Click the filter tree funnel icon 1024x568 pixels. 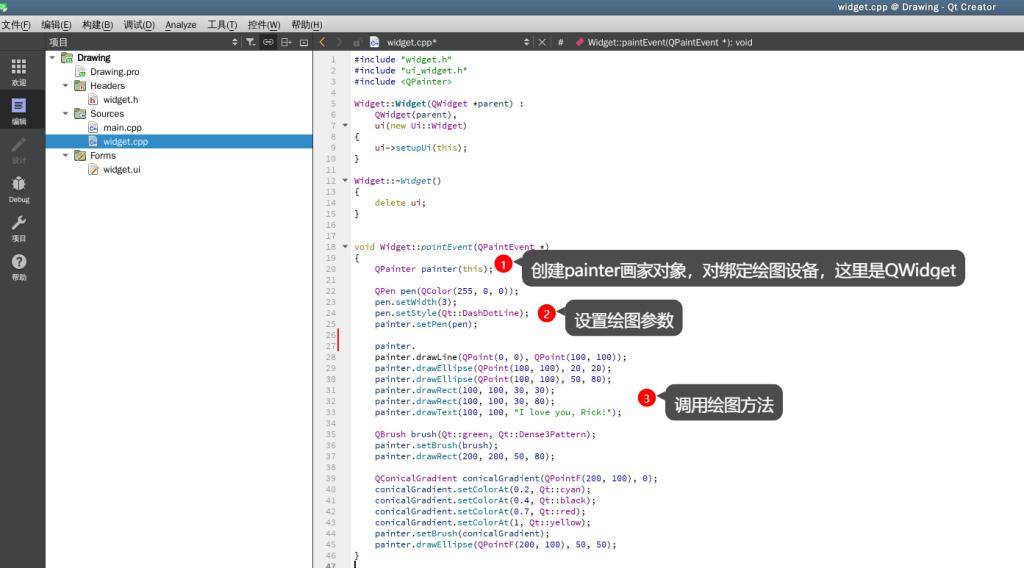point(251,42)
